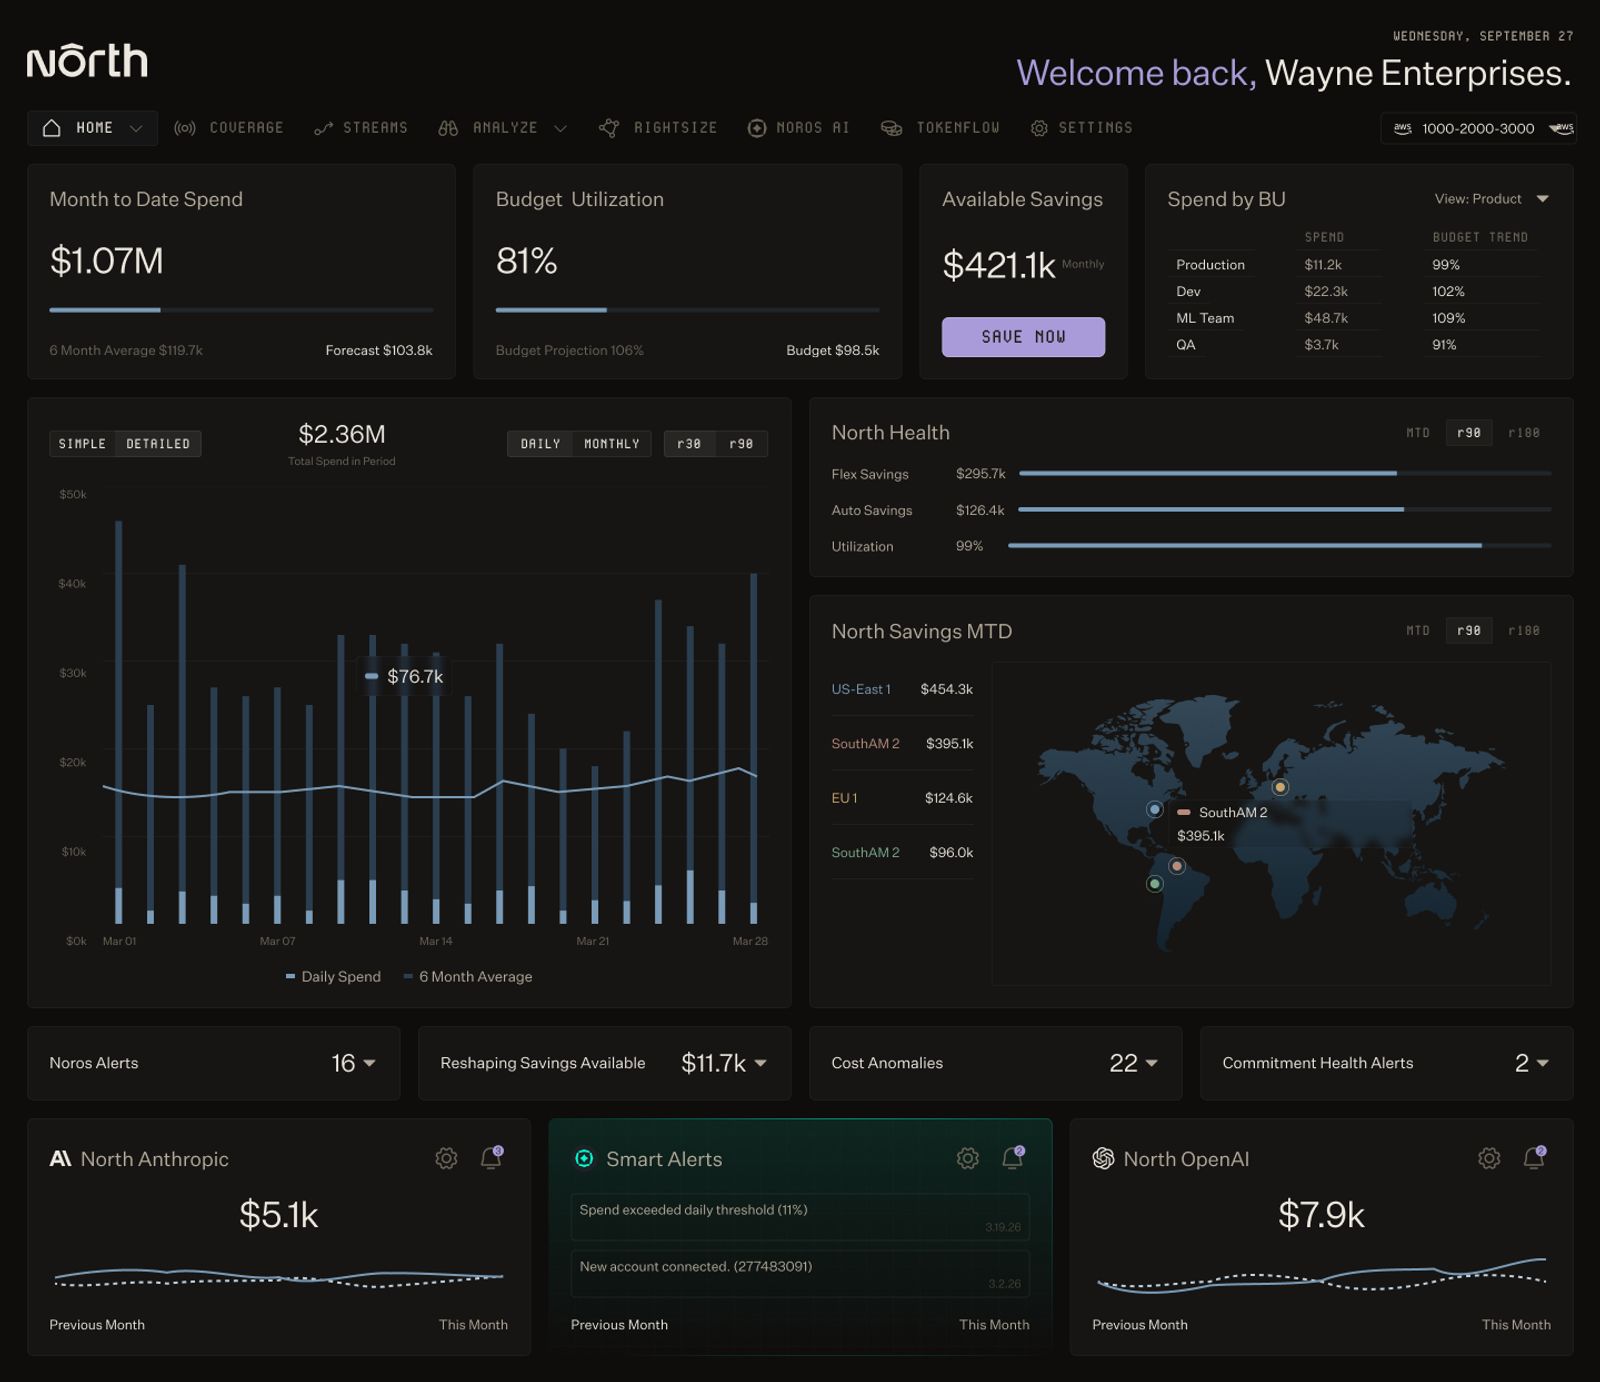The width and height of the screenshot is (1600, 1382).
Task: Expand Reshaping Savings Available dropdown
Action: click(x=760, y=1063)
